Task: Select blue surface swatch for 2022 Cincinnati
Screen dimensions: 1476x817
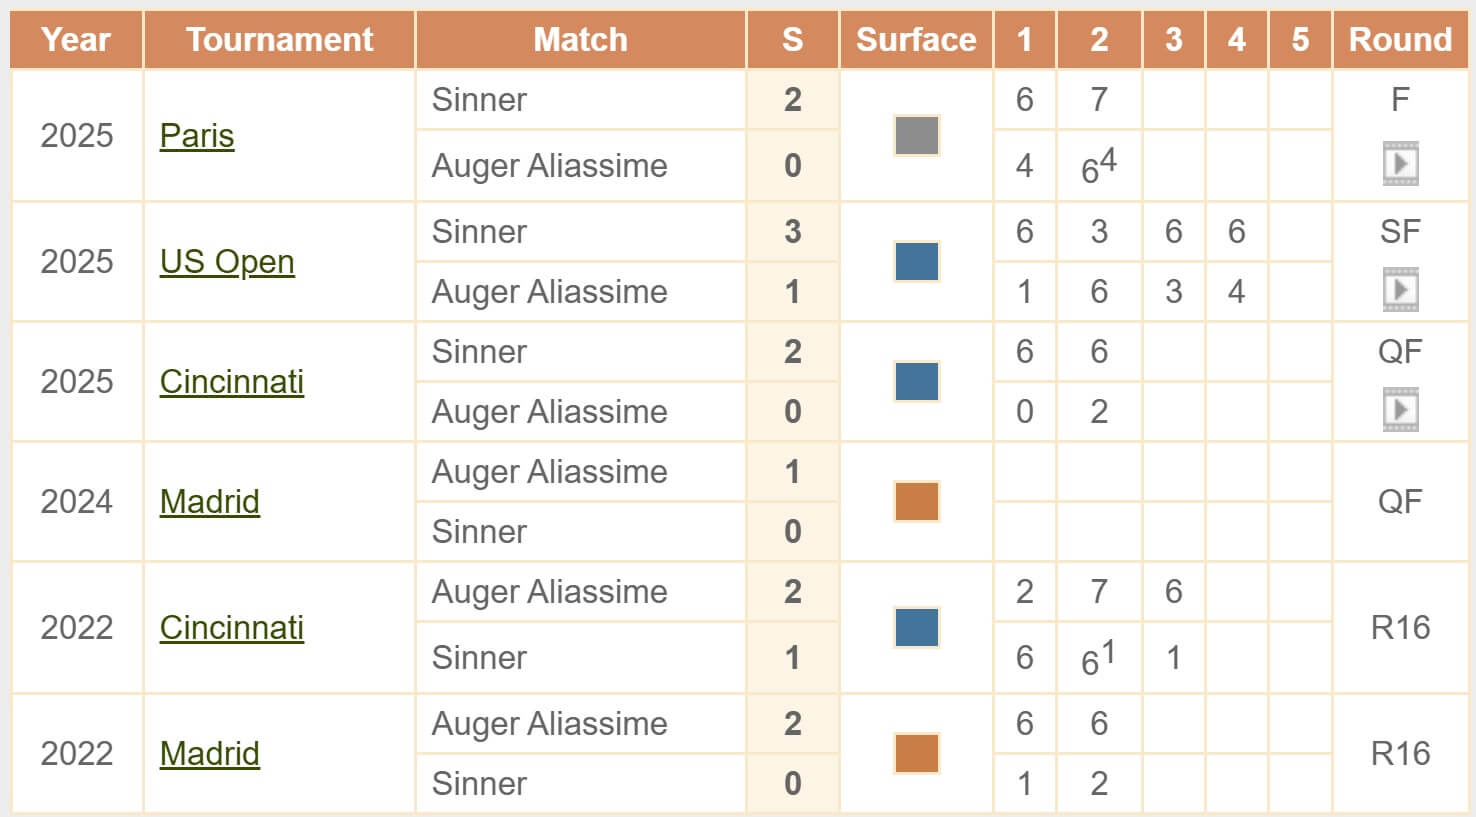Action: (916, 628)
